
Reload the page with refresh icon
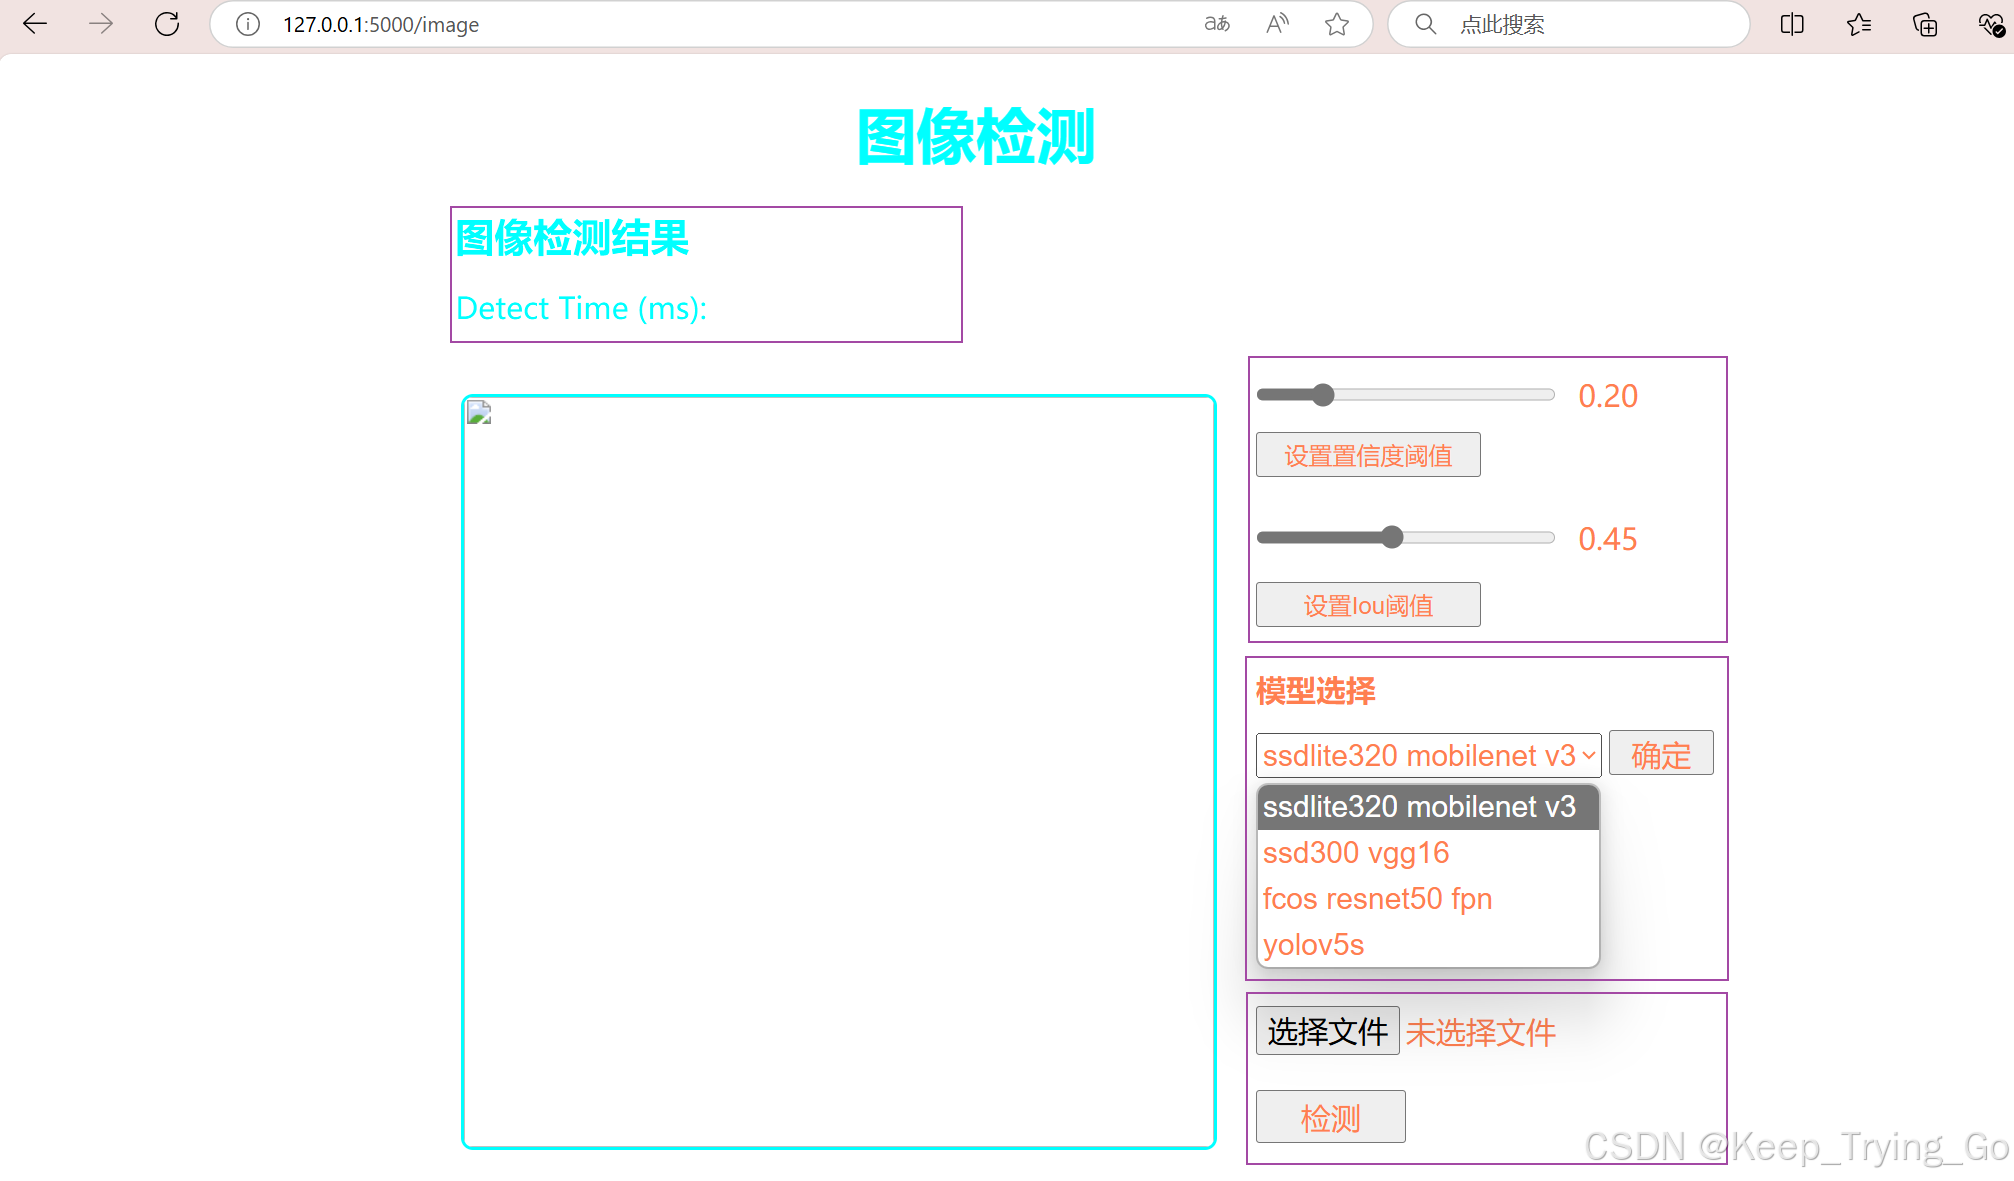167,24
